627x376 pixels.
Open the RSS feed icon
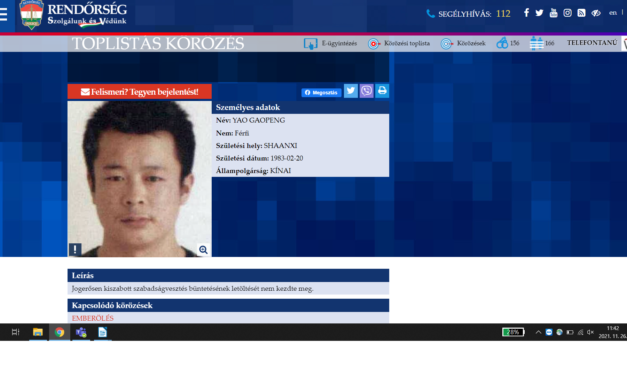click(x=581, y=13)
